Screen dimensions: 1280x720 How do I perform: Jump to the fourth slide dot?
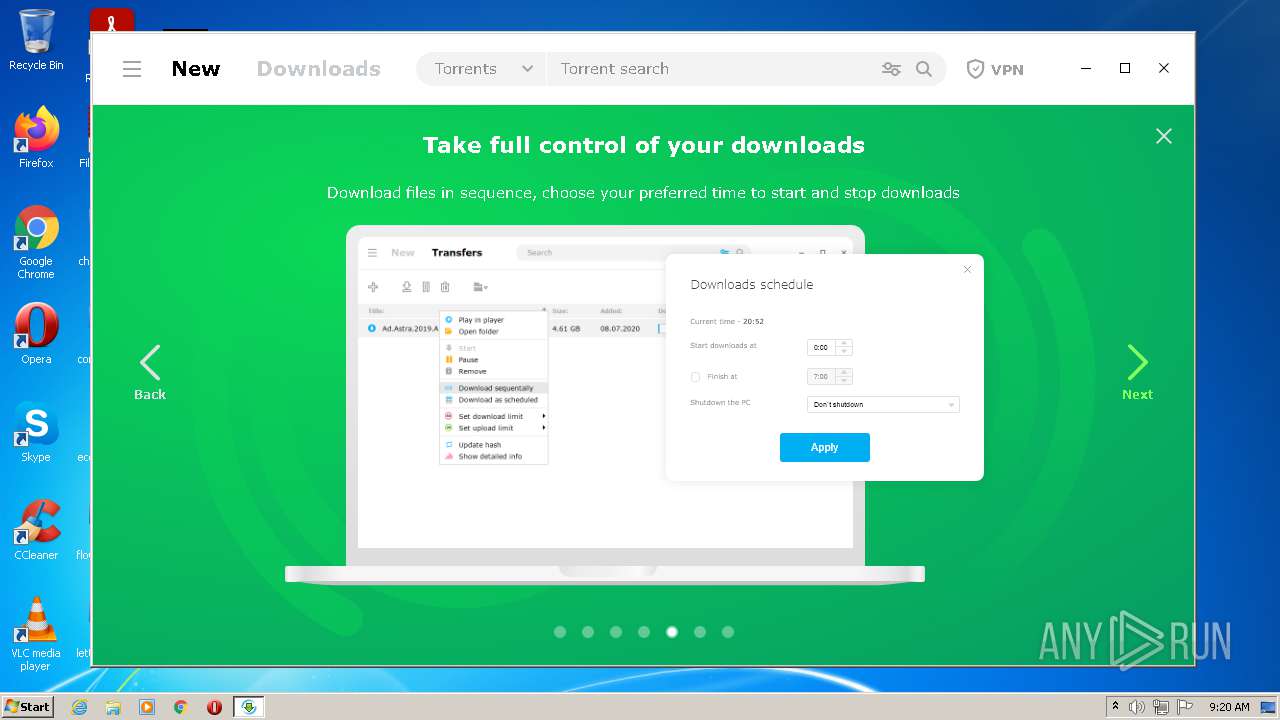(x=644, y=632)
